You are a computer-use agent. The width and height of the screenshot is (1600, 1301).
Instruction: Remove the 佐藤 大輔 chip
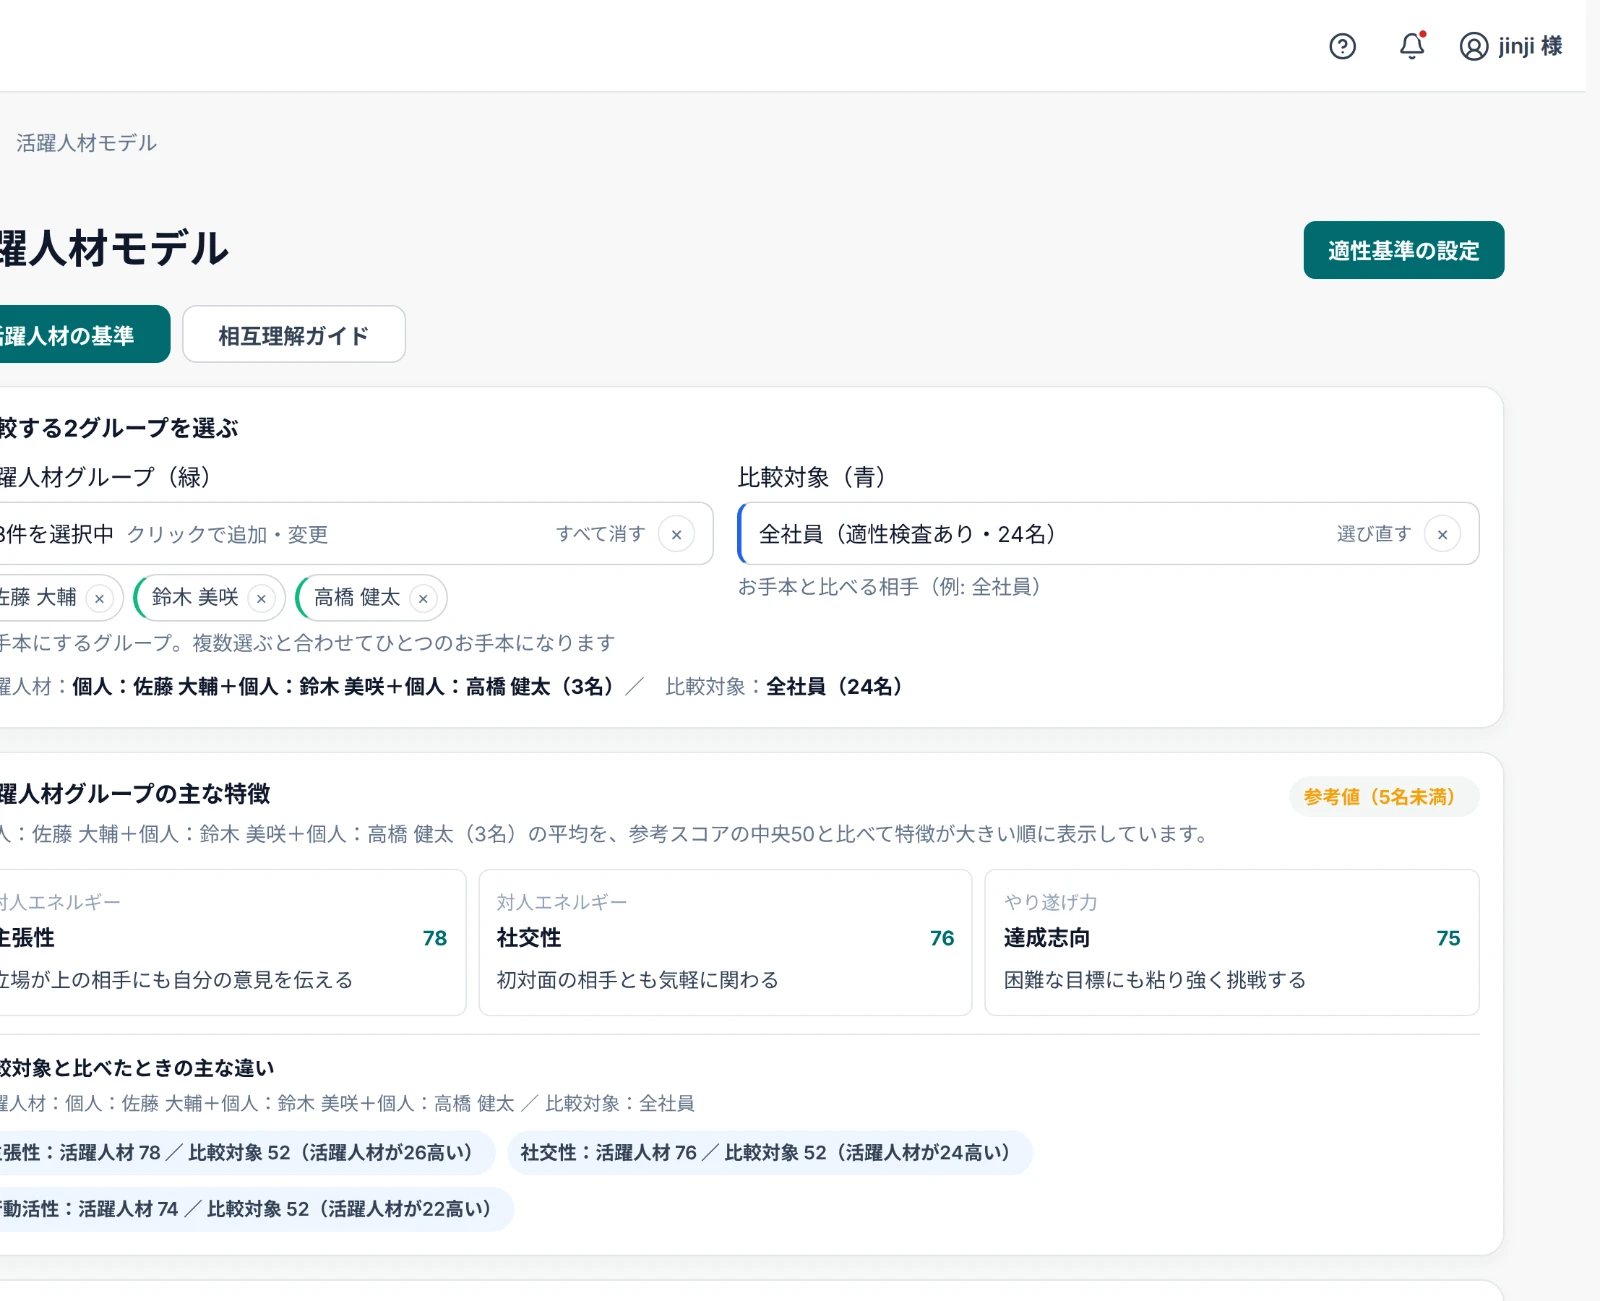coord(99,599)
